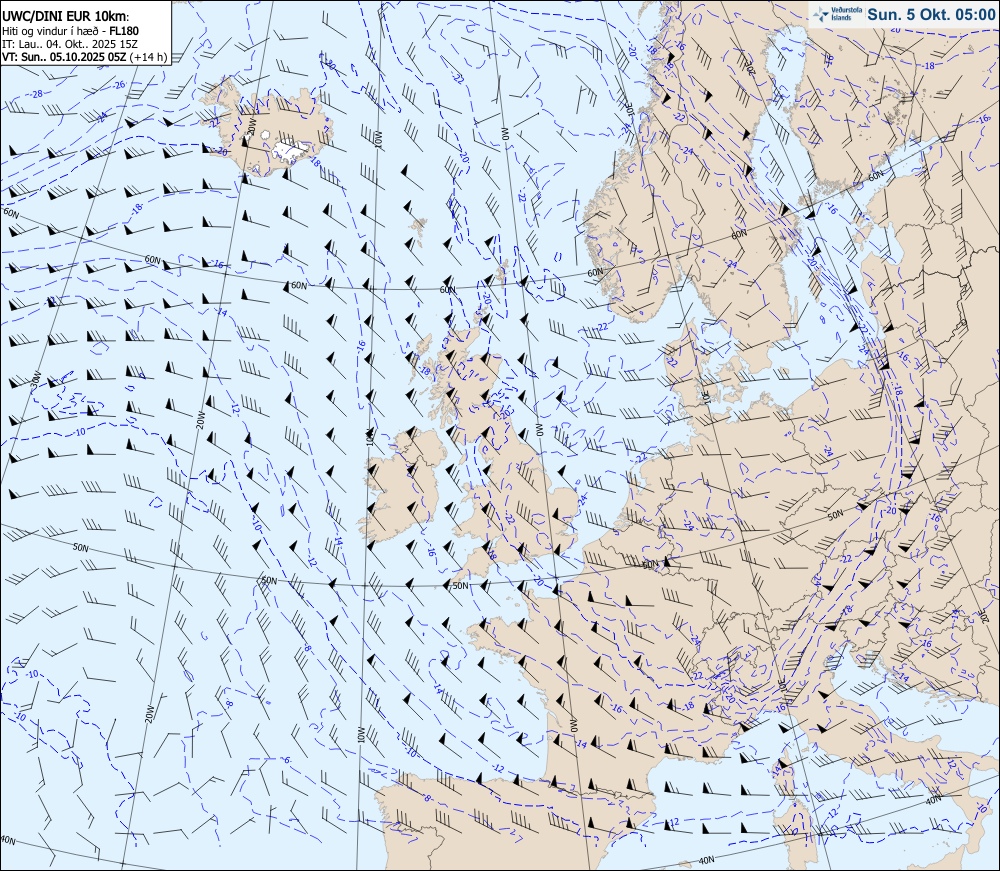This screenshot has height=871, width=1000.
Task: Click the white Vatnajökull glacier on Iceland
Action: (291, 149)
